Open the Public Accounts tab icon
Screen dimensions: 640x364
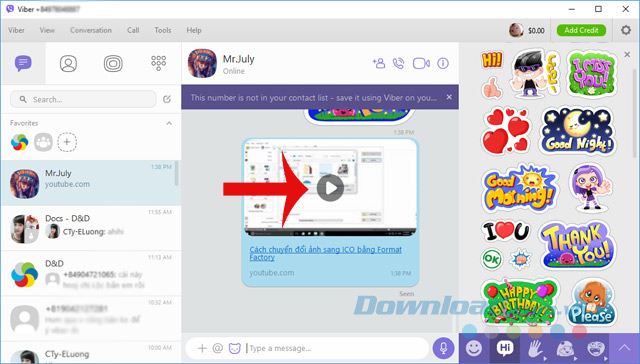[x=113, y=64]
